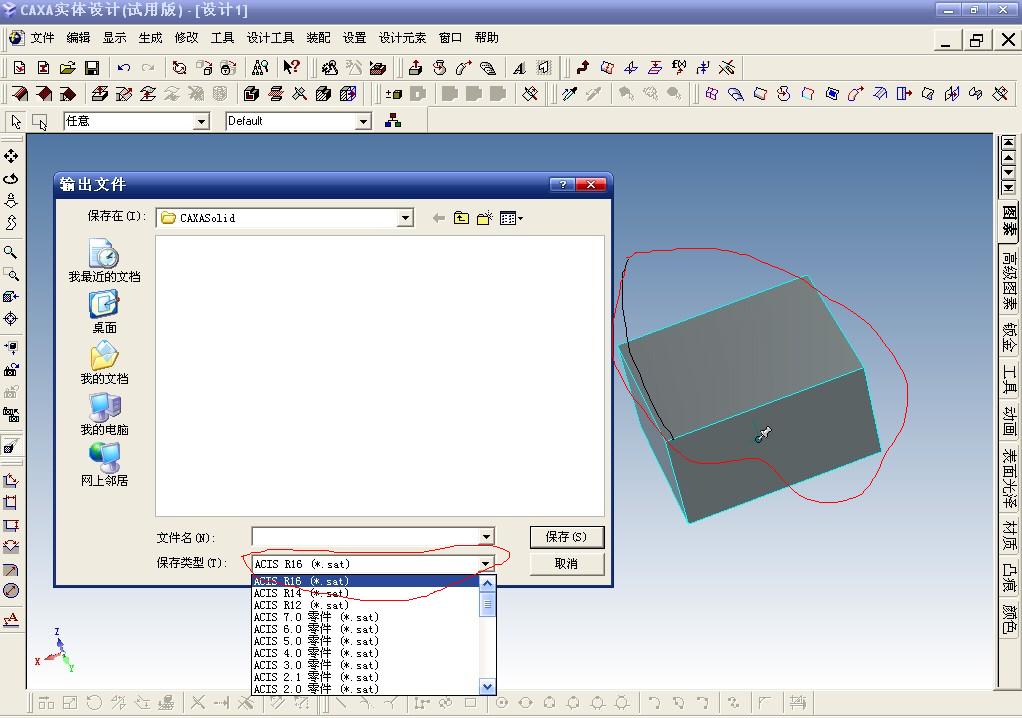1022x718 pixels.
Task: Choose ACIS 5.0 零件 (*.sat)
Action: (366, 641)
